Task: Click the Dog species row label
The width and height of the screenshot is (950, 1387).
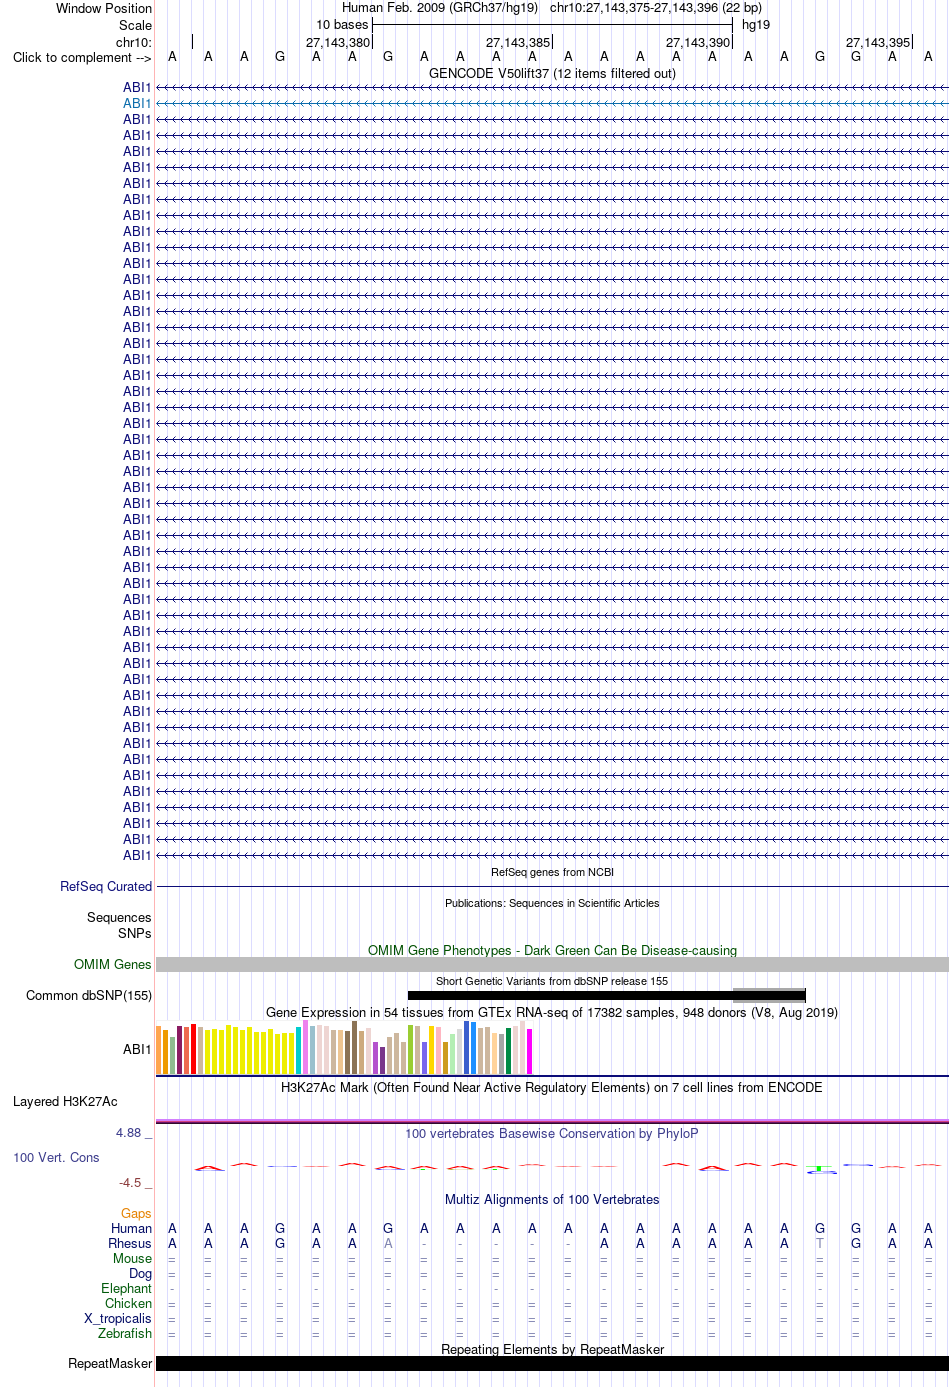Action: tap(140, 1273)
